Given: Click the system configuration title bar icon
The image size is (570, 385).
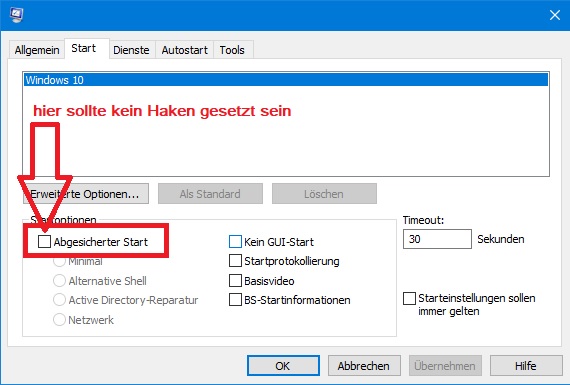Looking at the screenshot, I should pos(17,15).
